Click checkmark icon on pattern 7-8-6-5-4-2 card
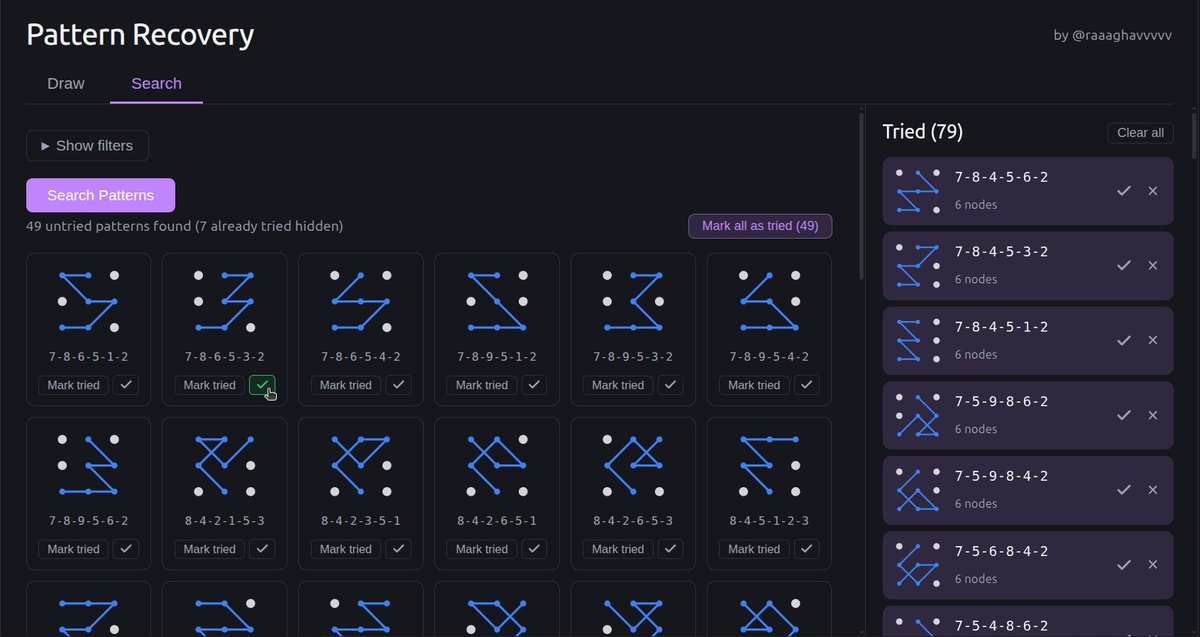 pyautogui.click(x=398, y=385)
